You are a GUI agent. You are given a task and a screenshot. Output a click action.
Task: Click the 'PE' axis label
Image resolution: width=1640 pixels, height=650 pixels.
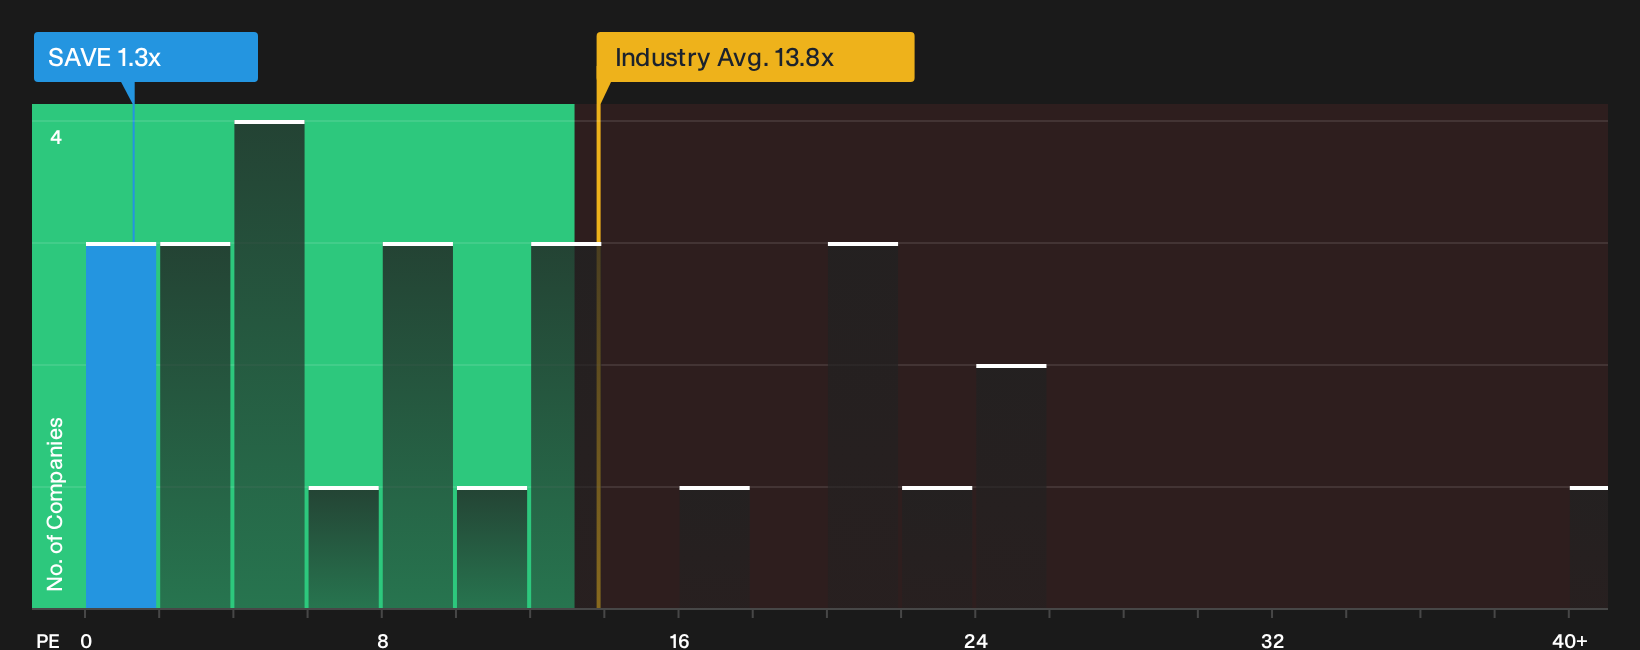click(x=47, y=641)
